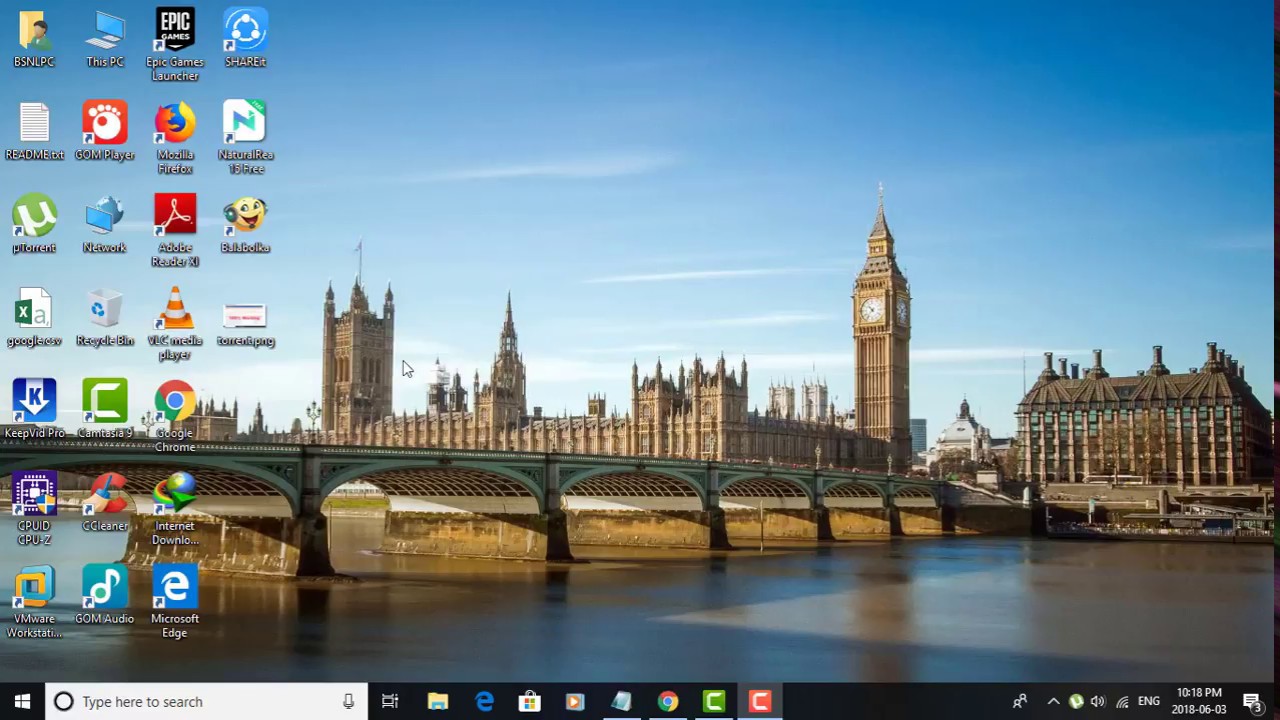
Task: Open Task View from taskbar
Action: pyautogui.click(x=390, y=702)
